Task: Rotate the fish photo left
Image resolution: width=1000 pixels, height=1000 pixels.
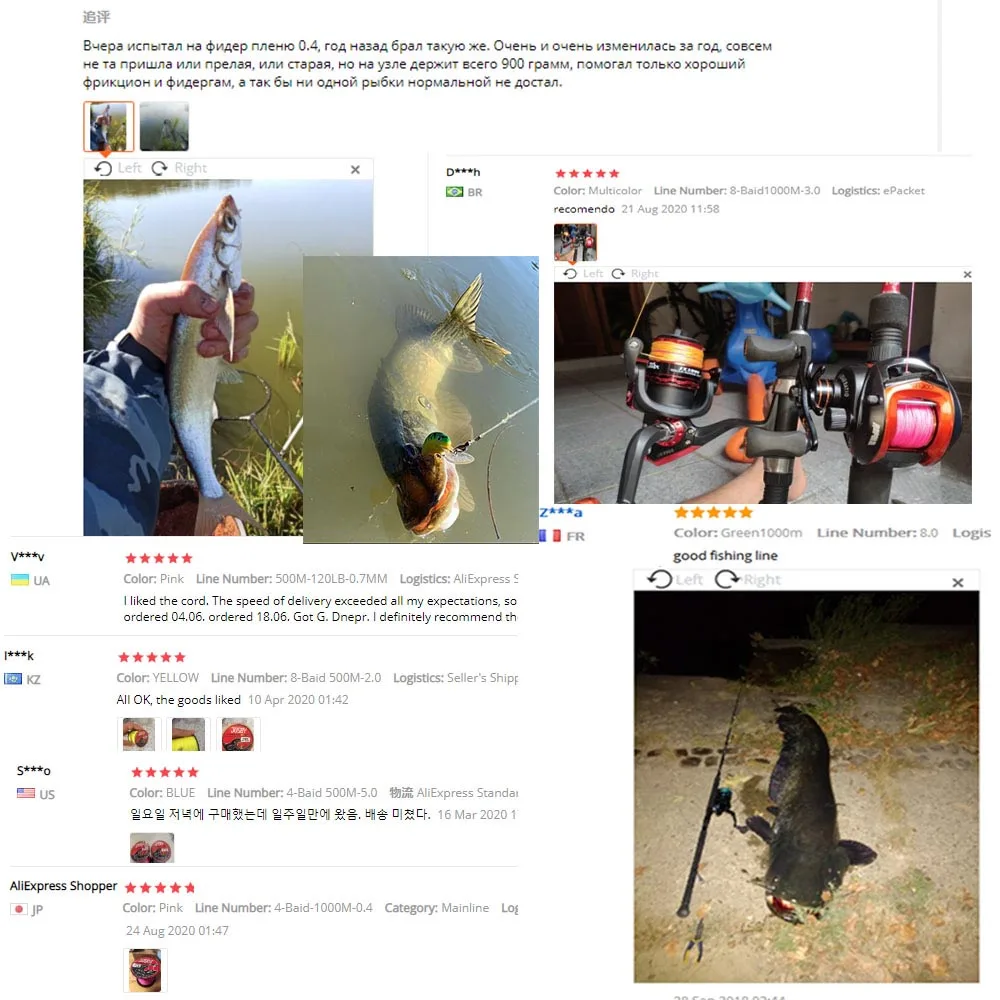Action: click(x=118, y=168)
